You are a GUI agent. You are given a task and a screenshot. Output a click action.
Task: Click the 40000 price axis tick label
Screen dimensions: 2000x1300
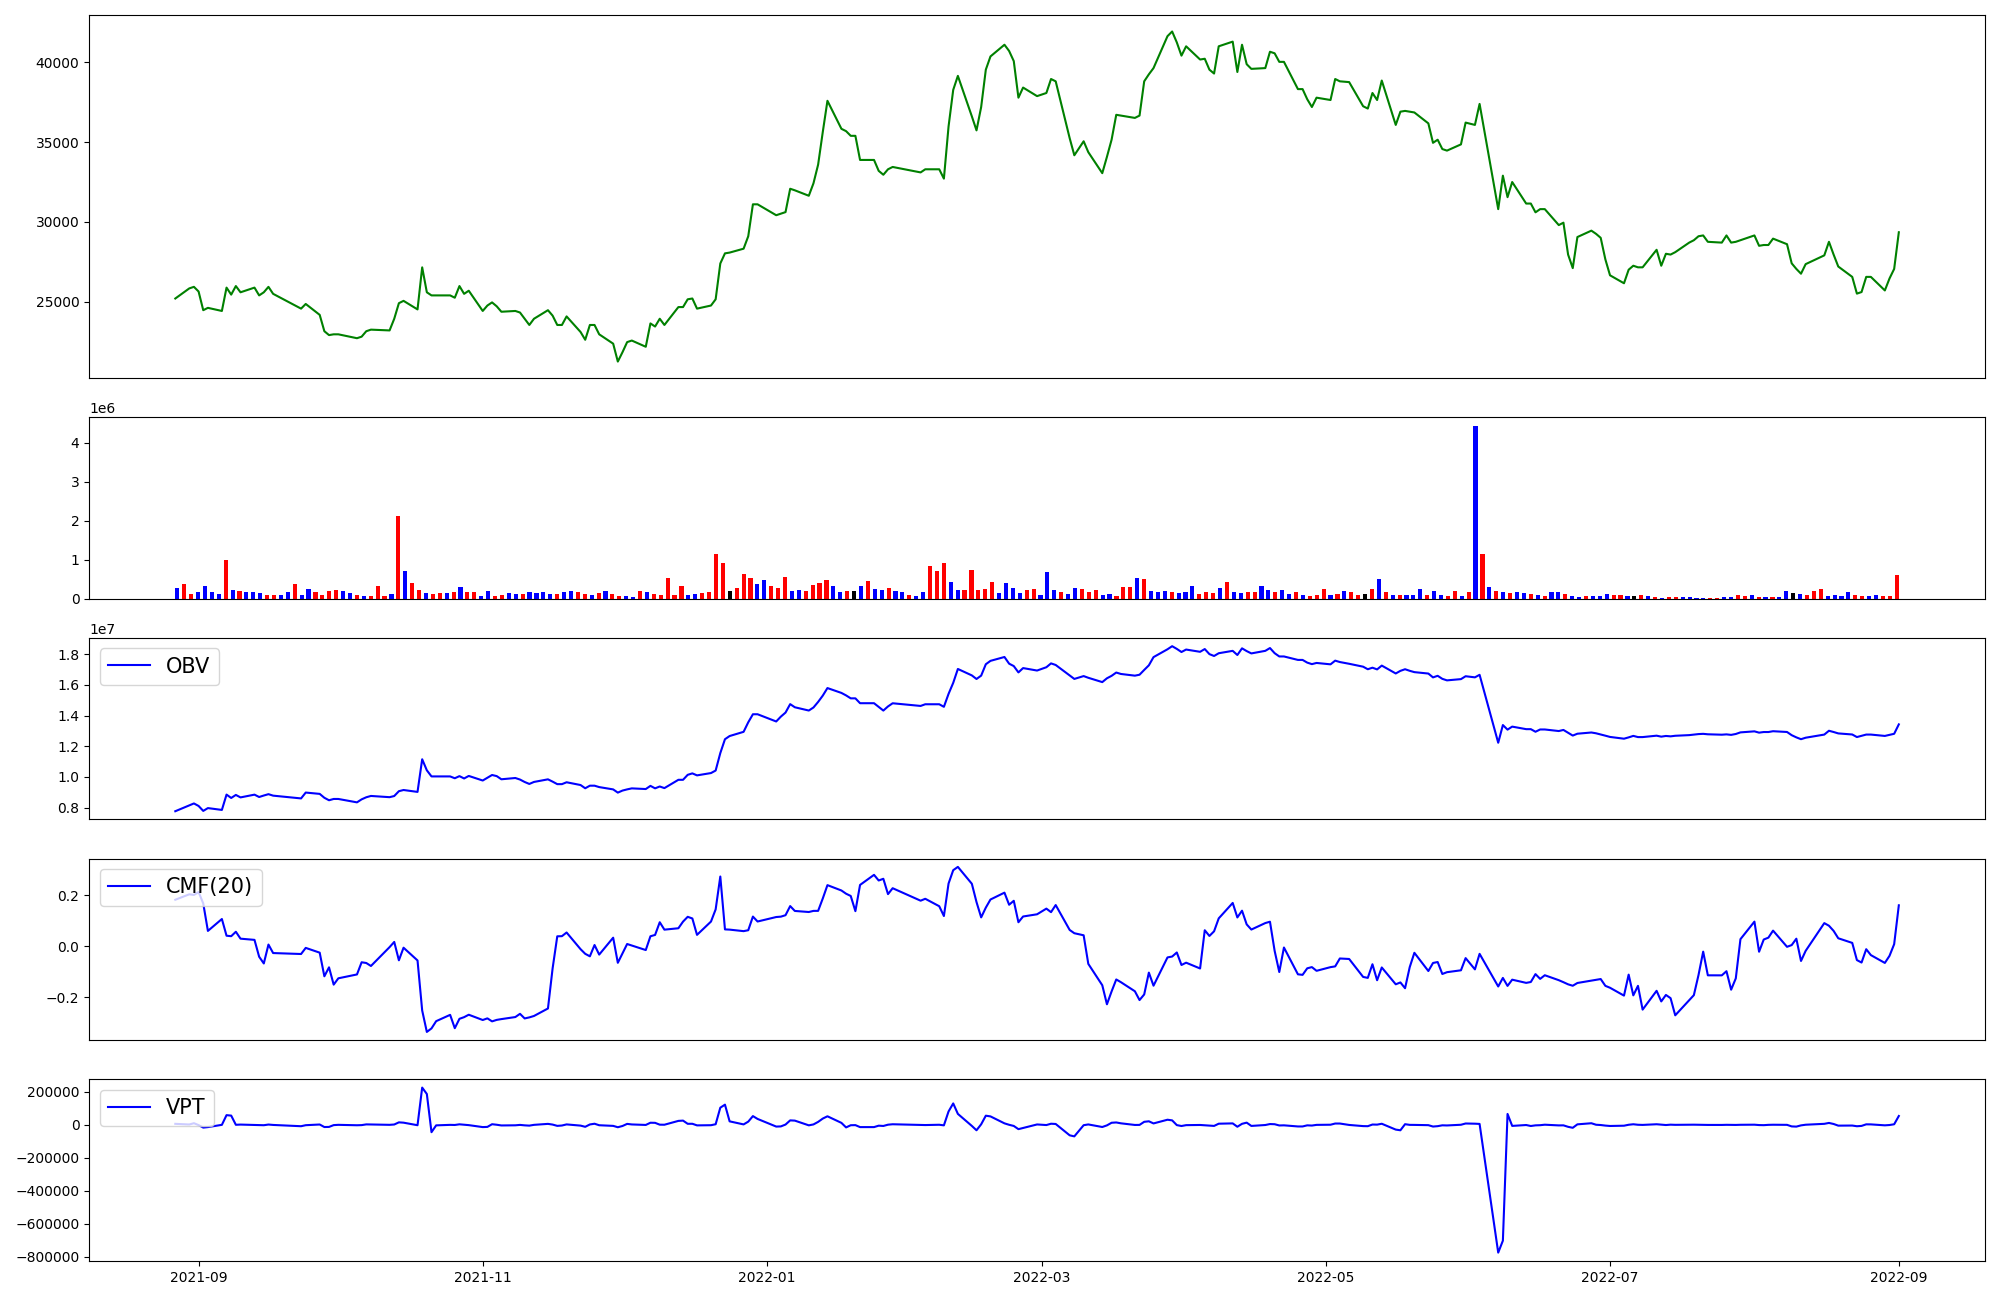57,63
